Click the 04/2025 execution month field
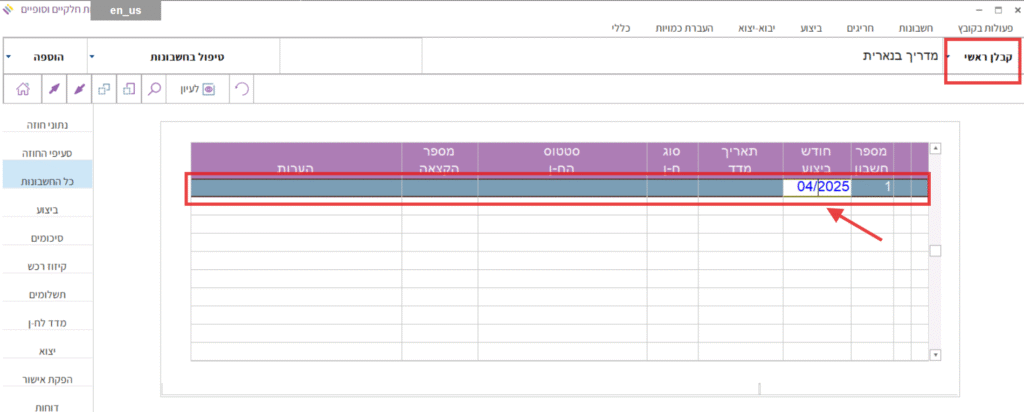This screenshot has width=1024, height=412. pos(816,187)
